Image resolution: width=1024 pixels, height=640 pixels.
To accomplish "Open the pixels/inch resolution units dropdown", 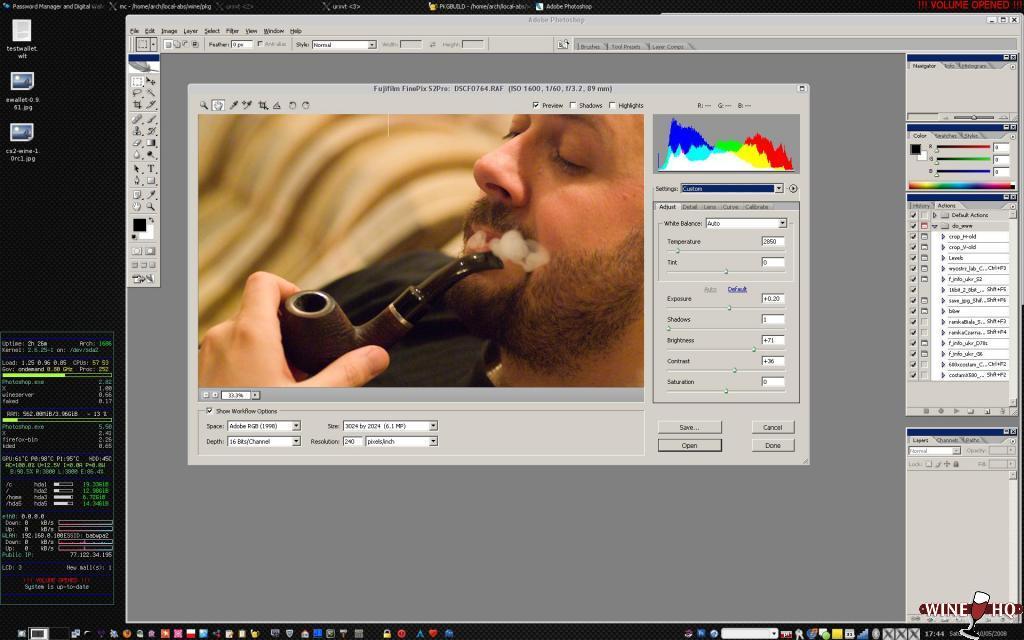I will 401,441.
